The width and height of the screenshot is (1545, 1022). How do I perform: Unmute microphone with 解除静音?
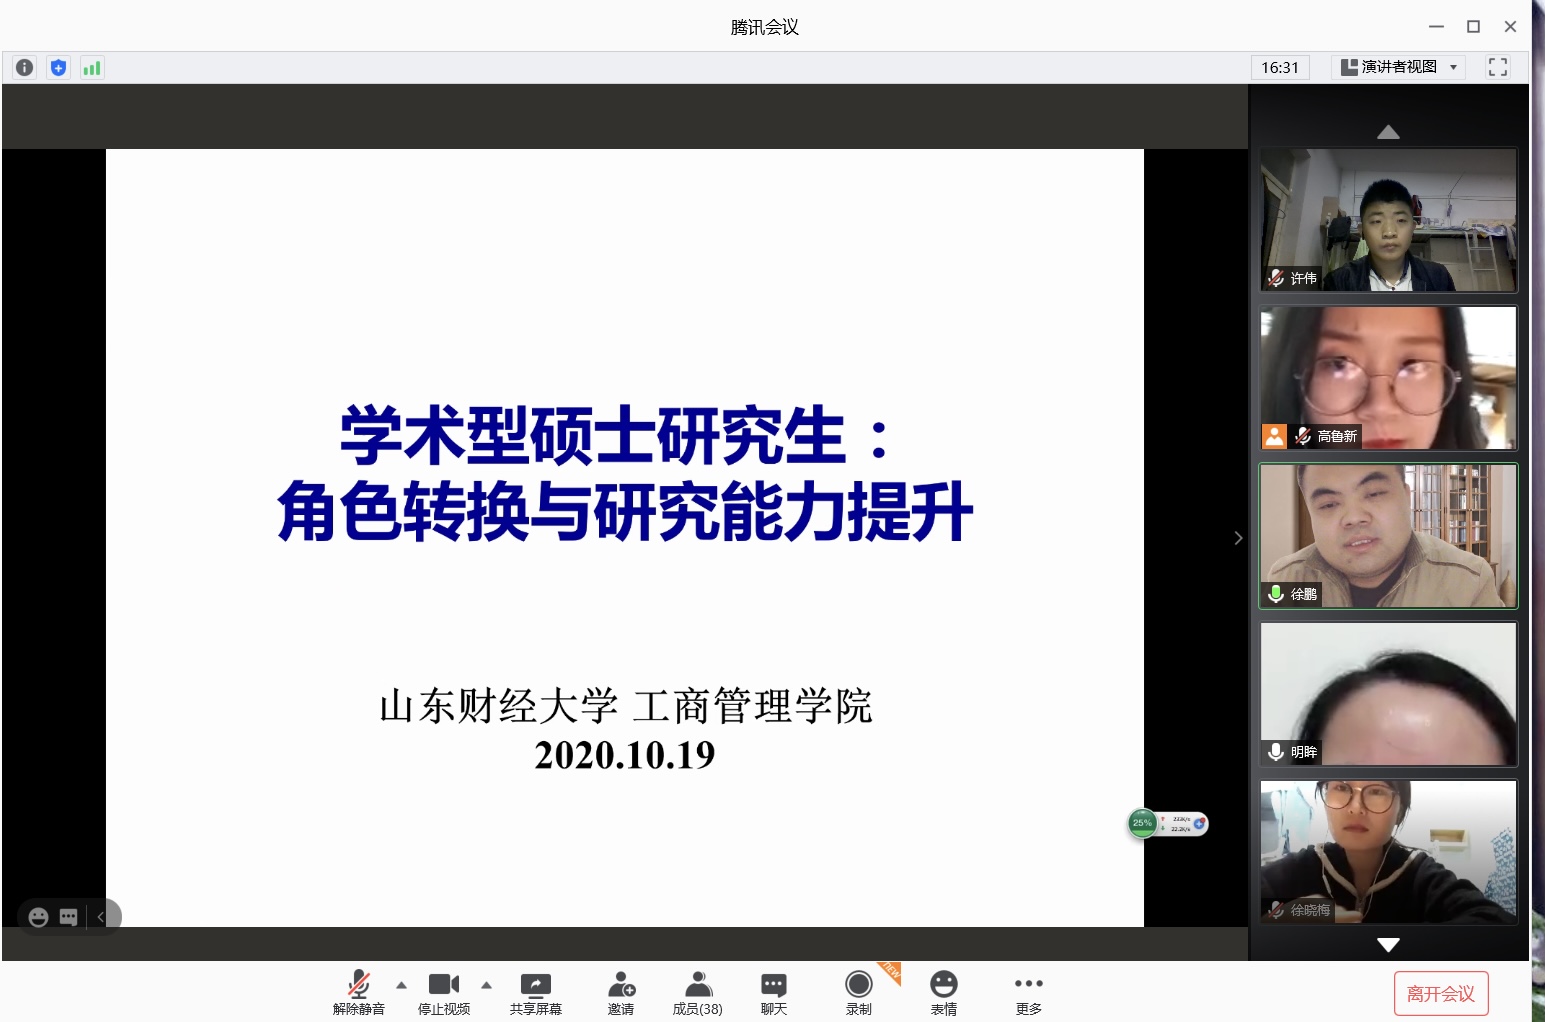(x=358, y=992)
